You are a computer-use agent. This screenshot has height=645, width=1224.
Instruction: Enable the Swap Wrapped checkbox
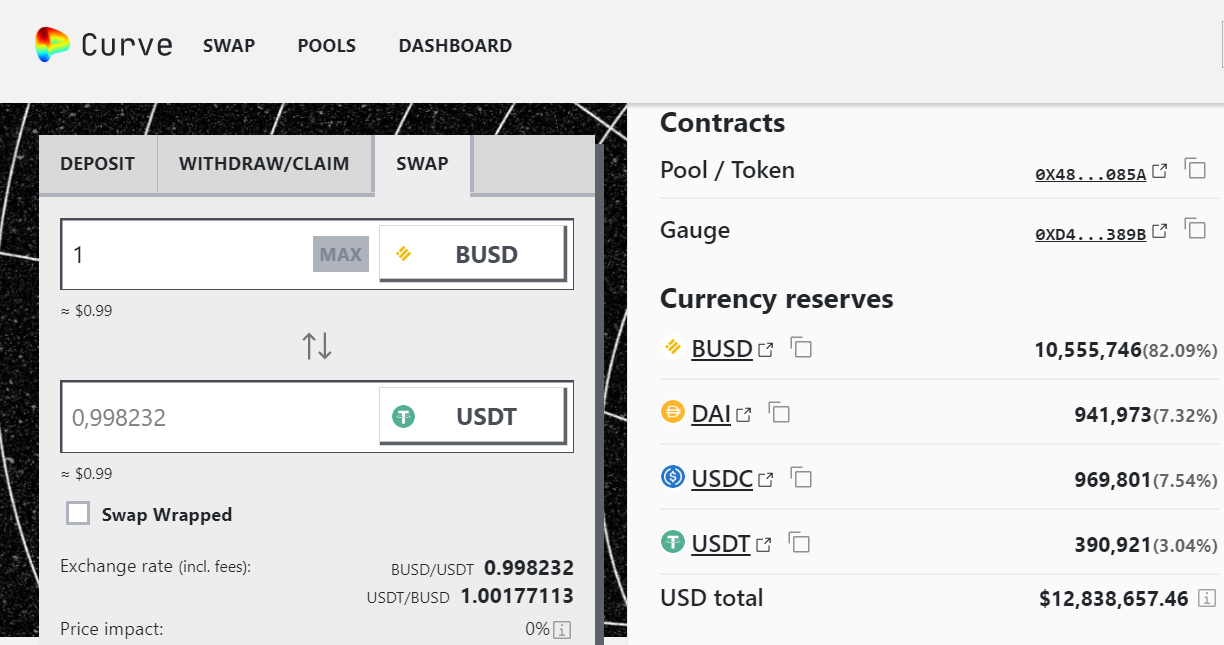pyautogui.click(x=78, y=514)
